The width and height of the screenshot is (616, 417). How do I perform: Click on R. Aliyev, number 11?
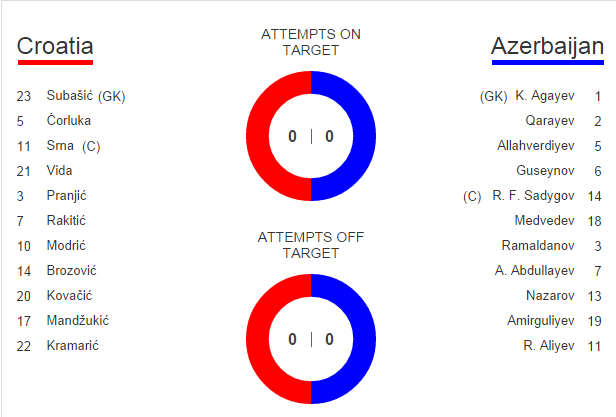[549, 346]
